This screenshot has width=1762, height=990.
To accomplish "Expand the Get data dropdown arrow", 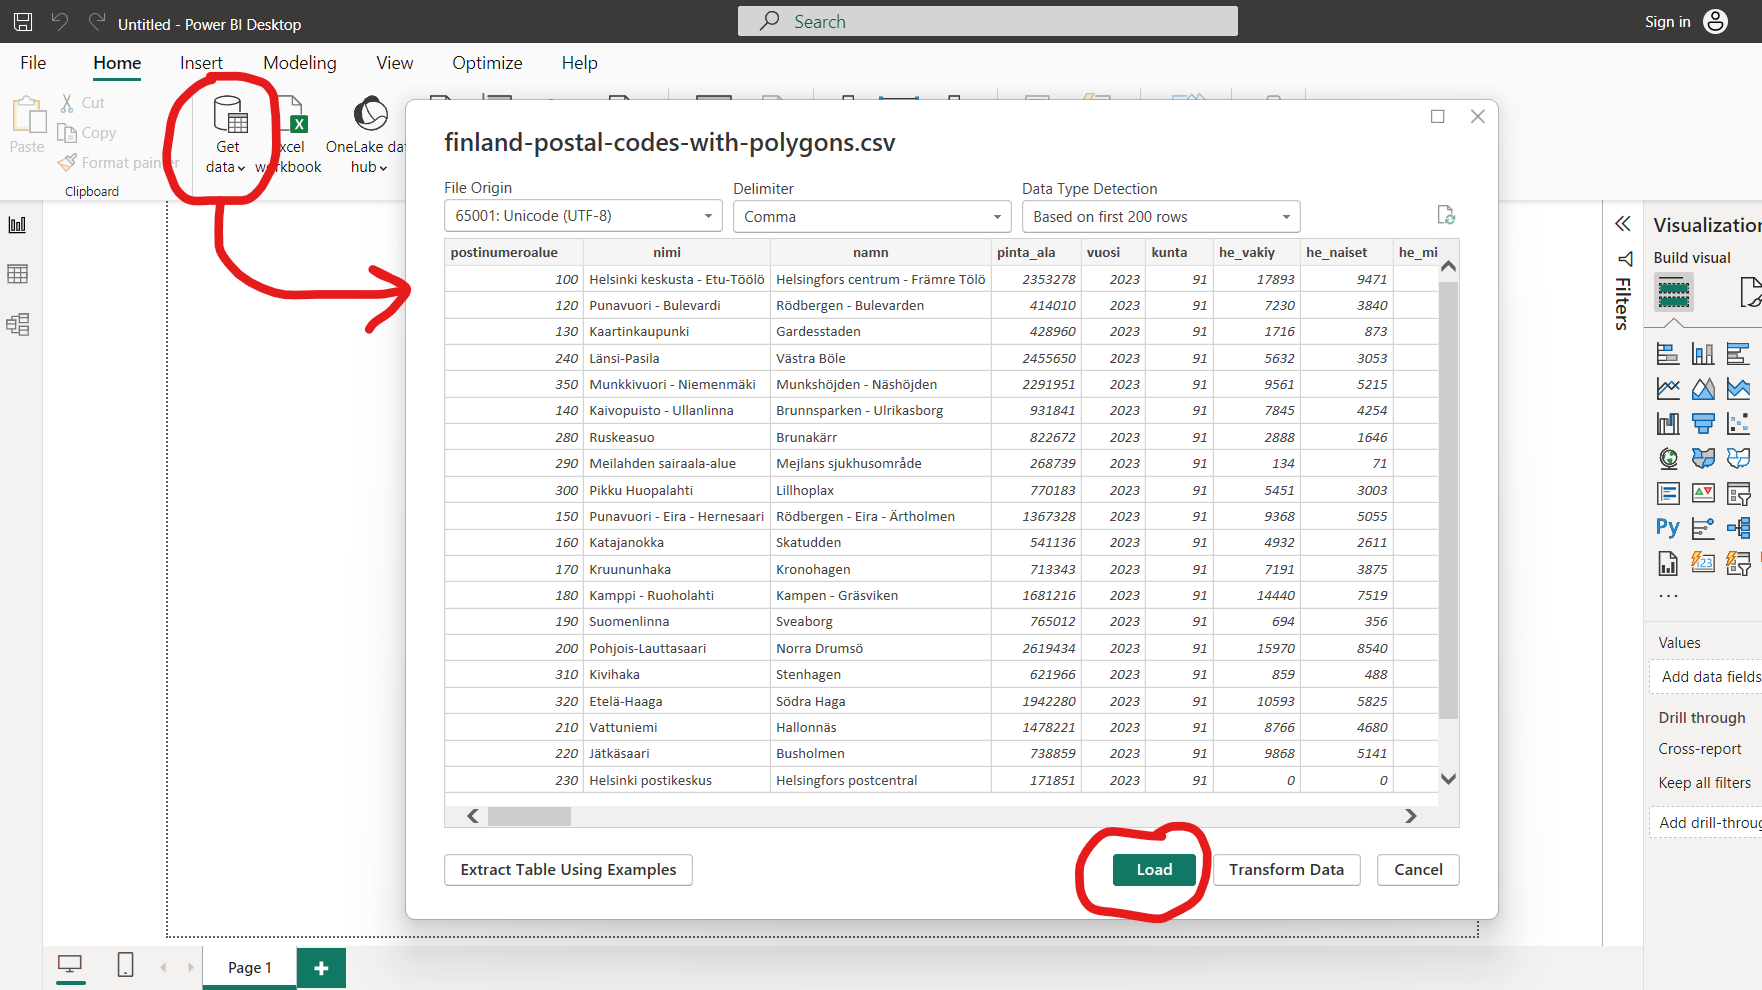I will coord(241,168).
